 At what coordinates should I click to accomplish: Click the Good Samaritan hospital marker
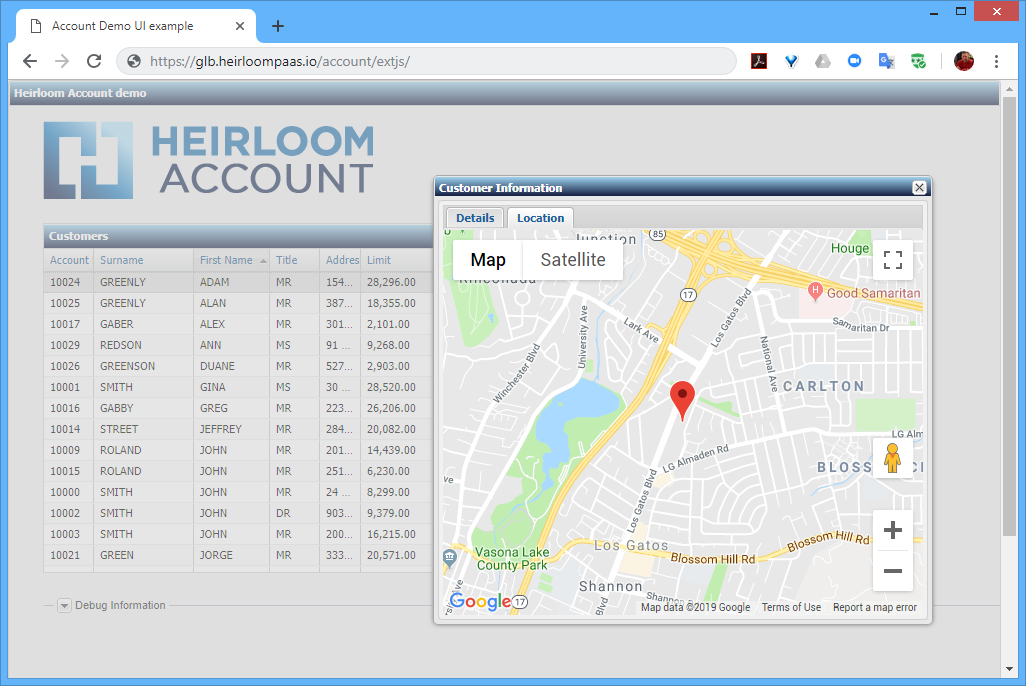click(815, 291)
